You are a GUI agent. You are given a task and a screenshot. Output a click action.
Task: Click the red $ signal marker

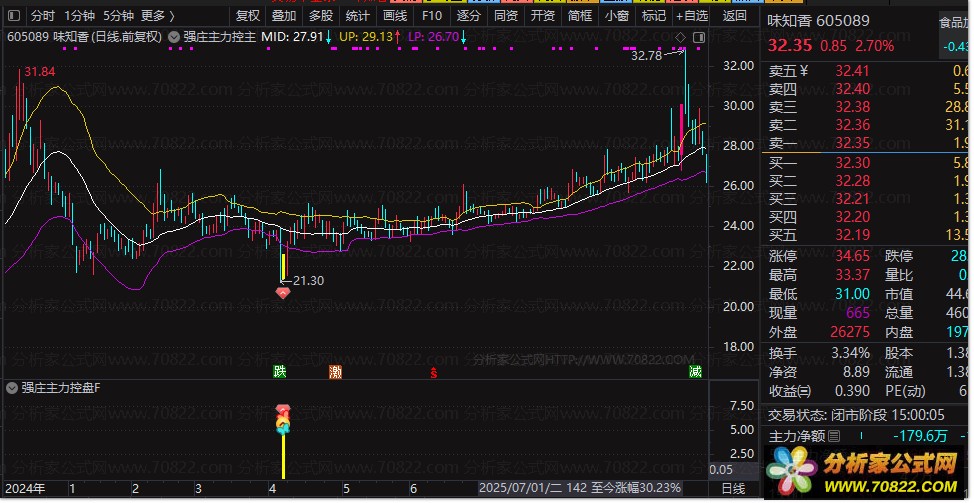pyautogui.click(x=434, y=373)
